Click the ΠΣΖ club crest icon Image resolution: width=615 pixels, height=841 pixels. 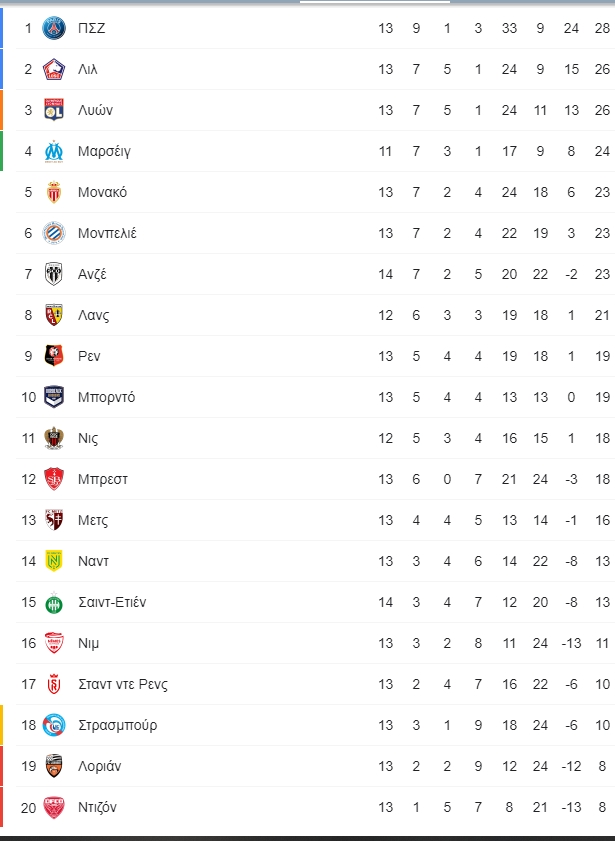point(54,28)
